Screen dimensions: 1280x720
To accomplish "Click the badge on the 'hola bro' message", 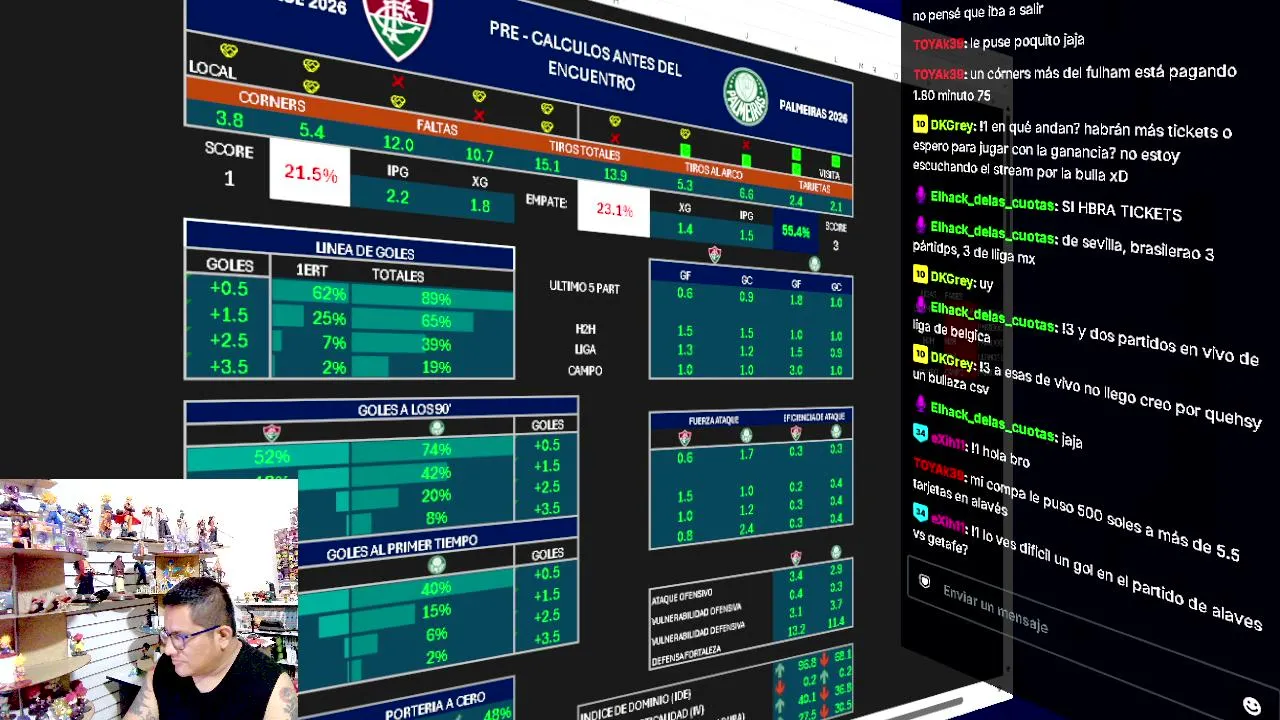I will pos(920,433).
